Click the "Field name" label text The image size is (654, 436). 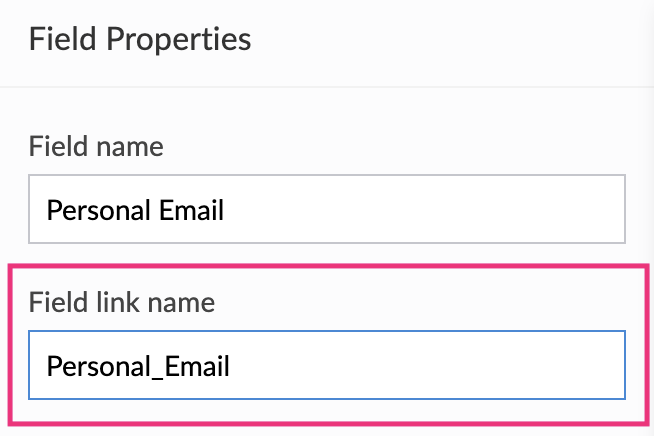click(x=96, y=147)
